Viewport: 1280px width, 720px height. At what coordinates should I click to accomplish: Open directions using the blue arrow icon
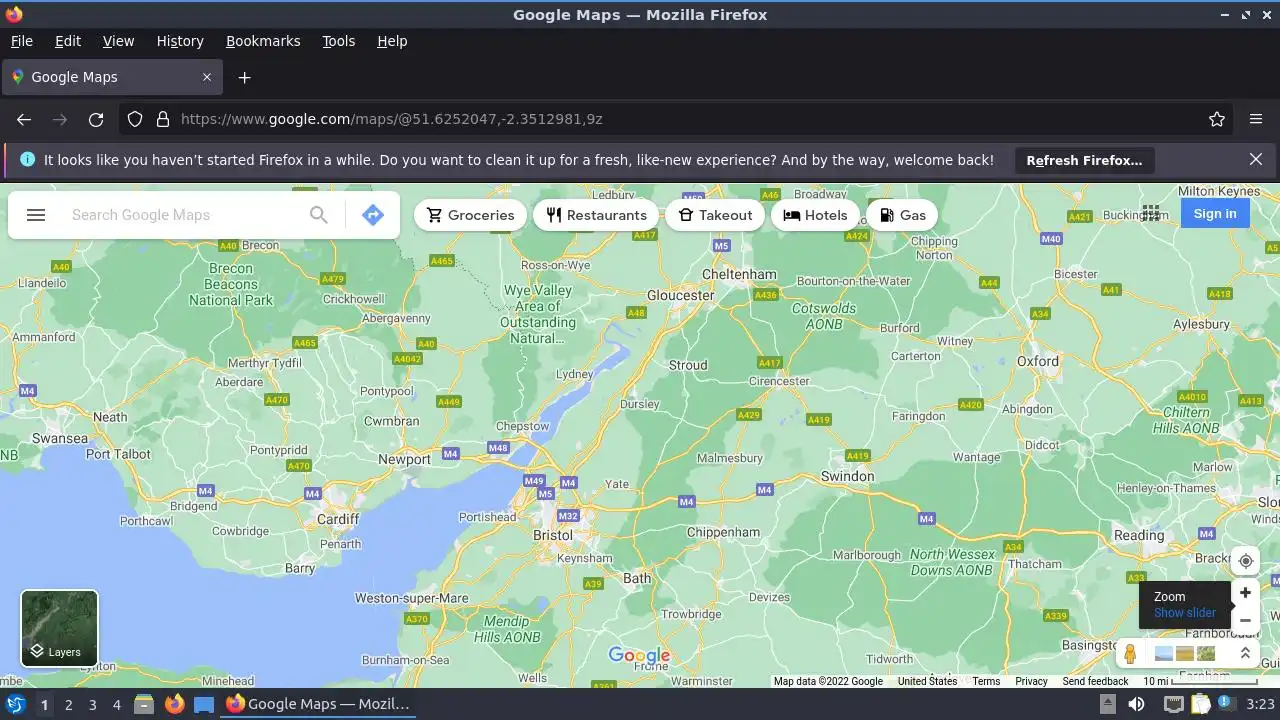[x=373, y=215]
